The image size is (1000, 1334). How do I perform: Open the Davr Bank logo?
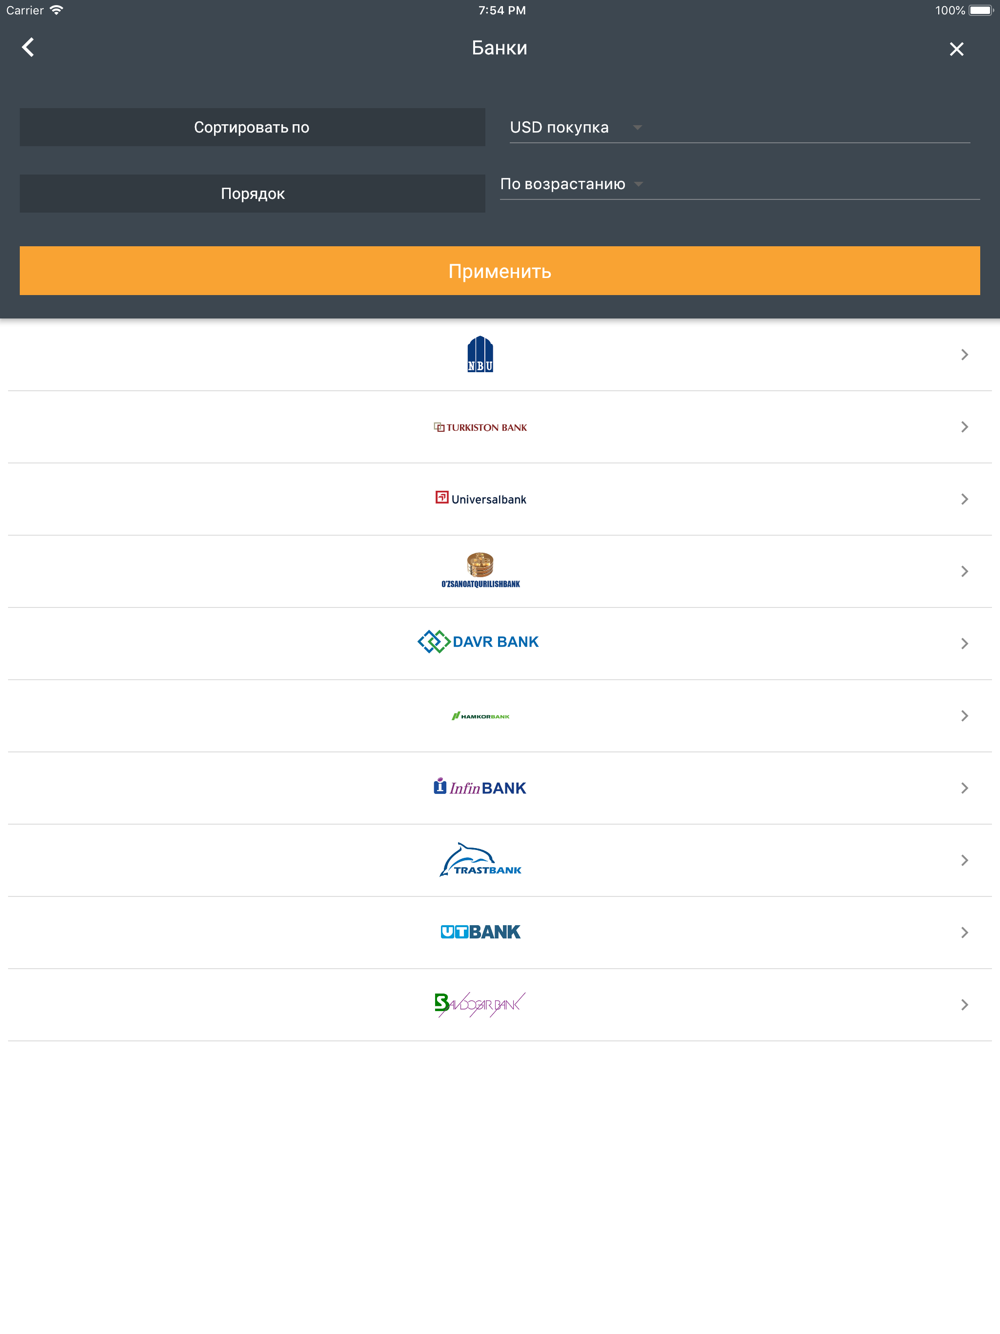click(478, 642)
